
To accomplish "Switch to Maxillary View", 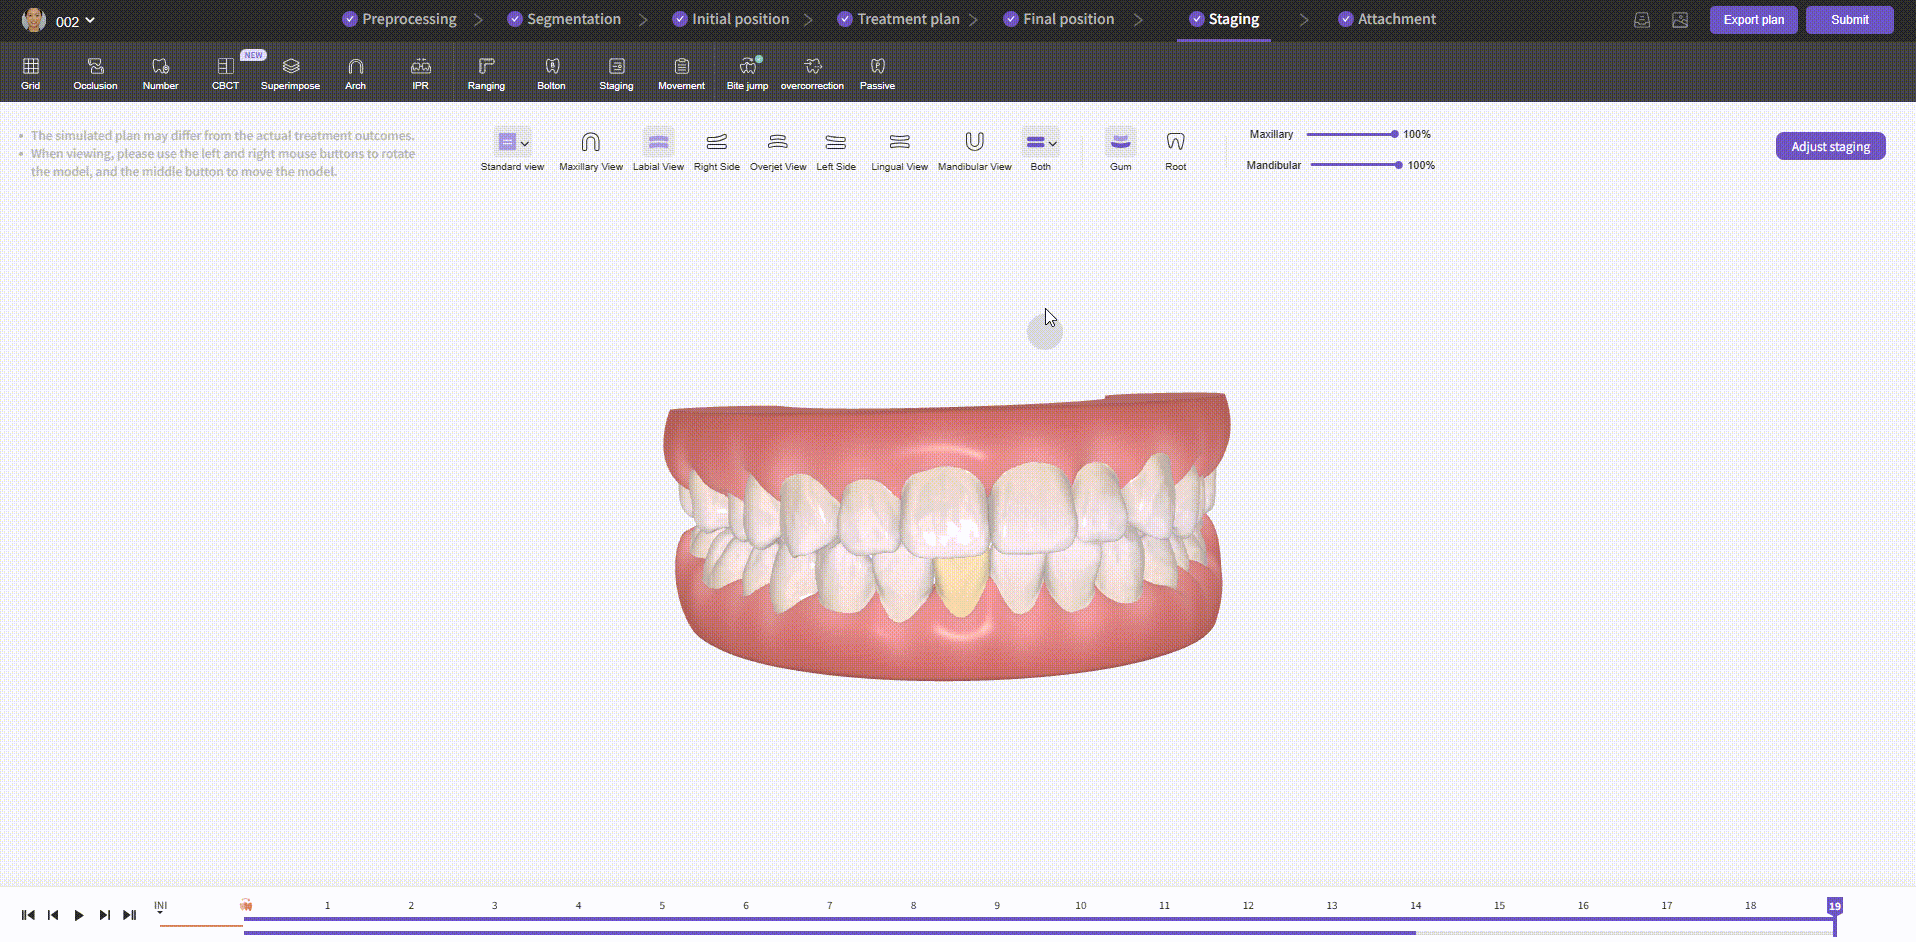I will pos(591,151).
